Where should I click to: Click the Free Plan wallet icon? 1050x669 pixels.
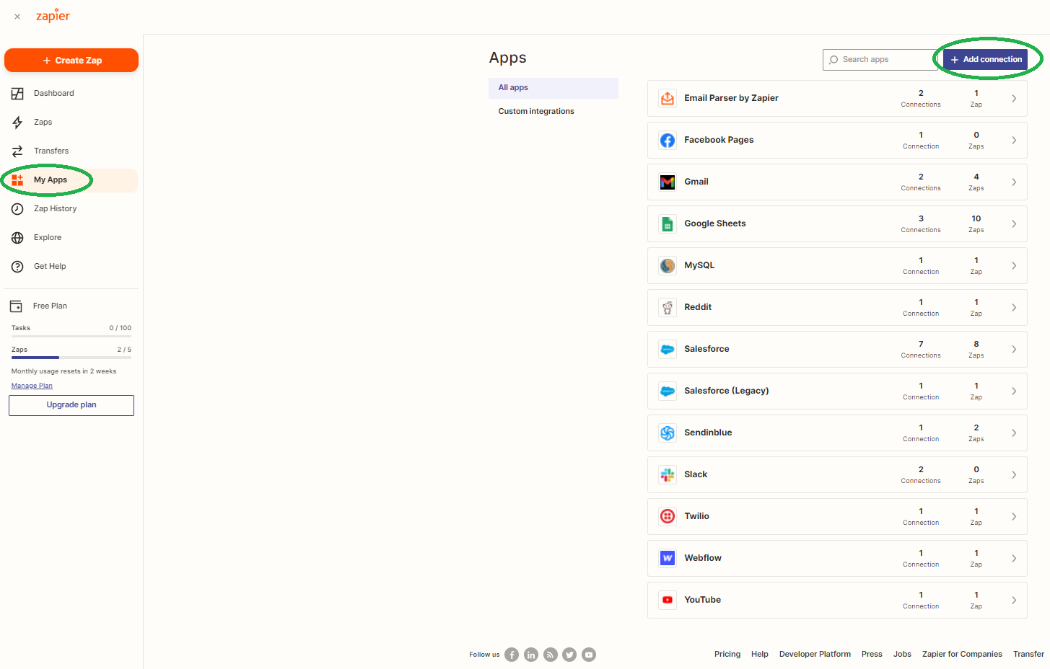pyautogui.click(x=16, y=306)
